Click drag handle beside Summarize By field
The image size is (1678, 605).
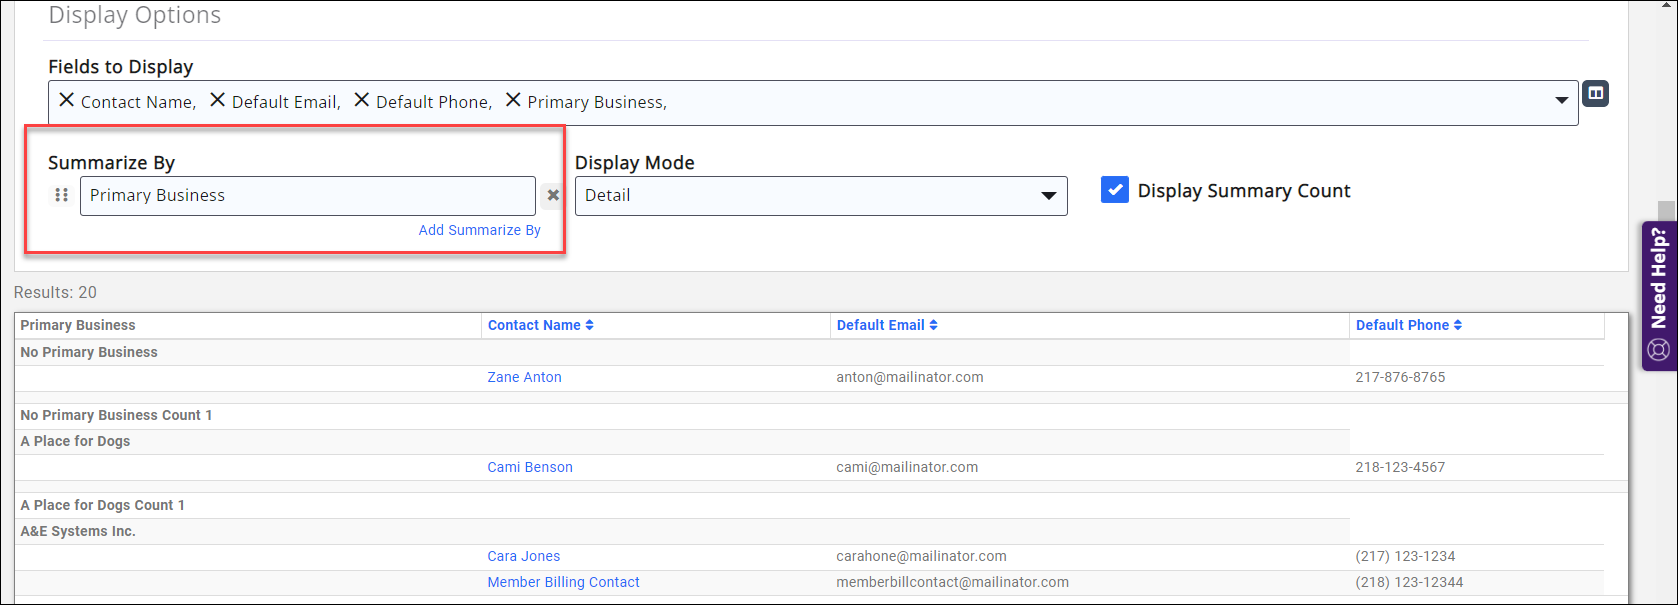(61, 195)
